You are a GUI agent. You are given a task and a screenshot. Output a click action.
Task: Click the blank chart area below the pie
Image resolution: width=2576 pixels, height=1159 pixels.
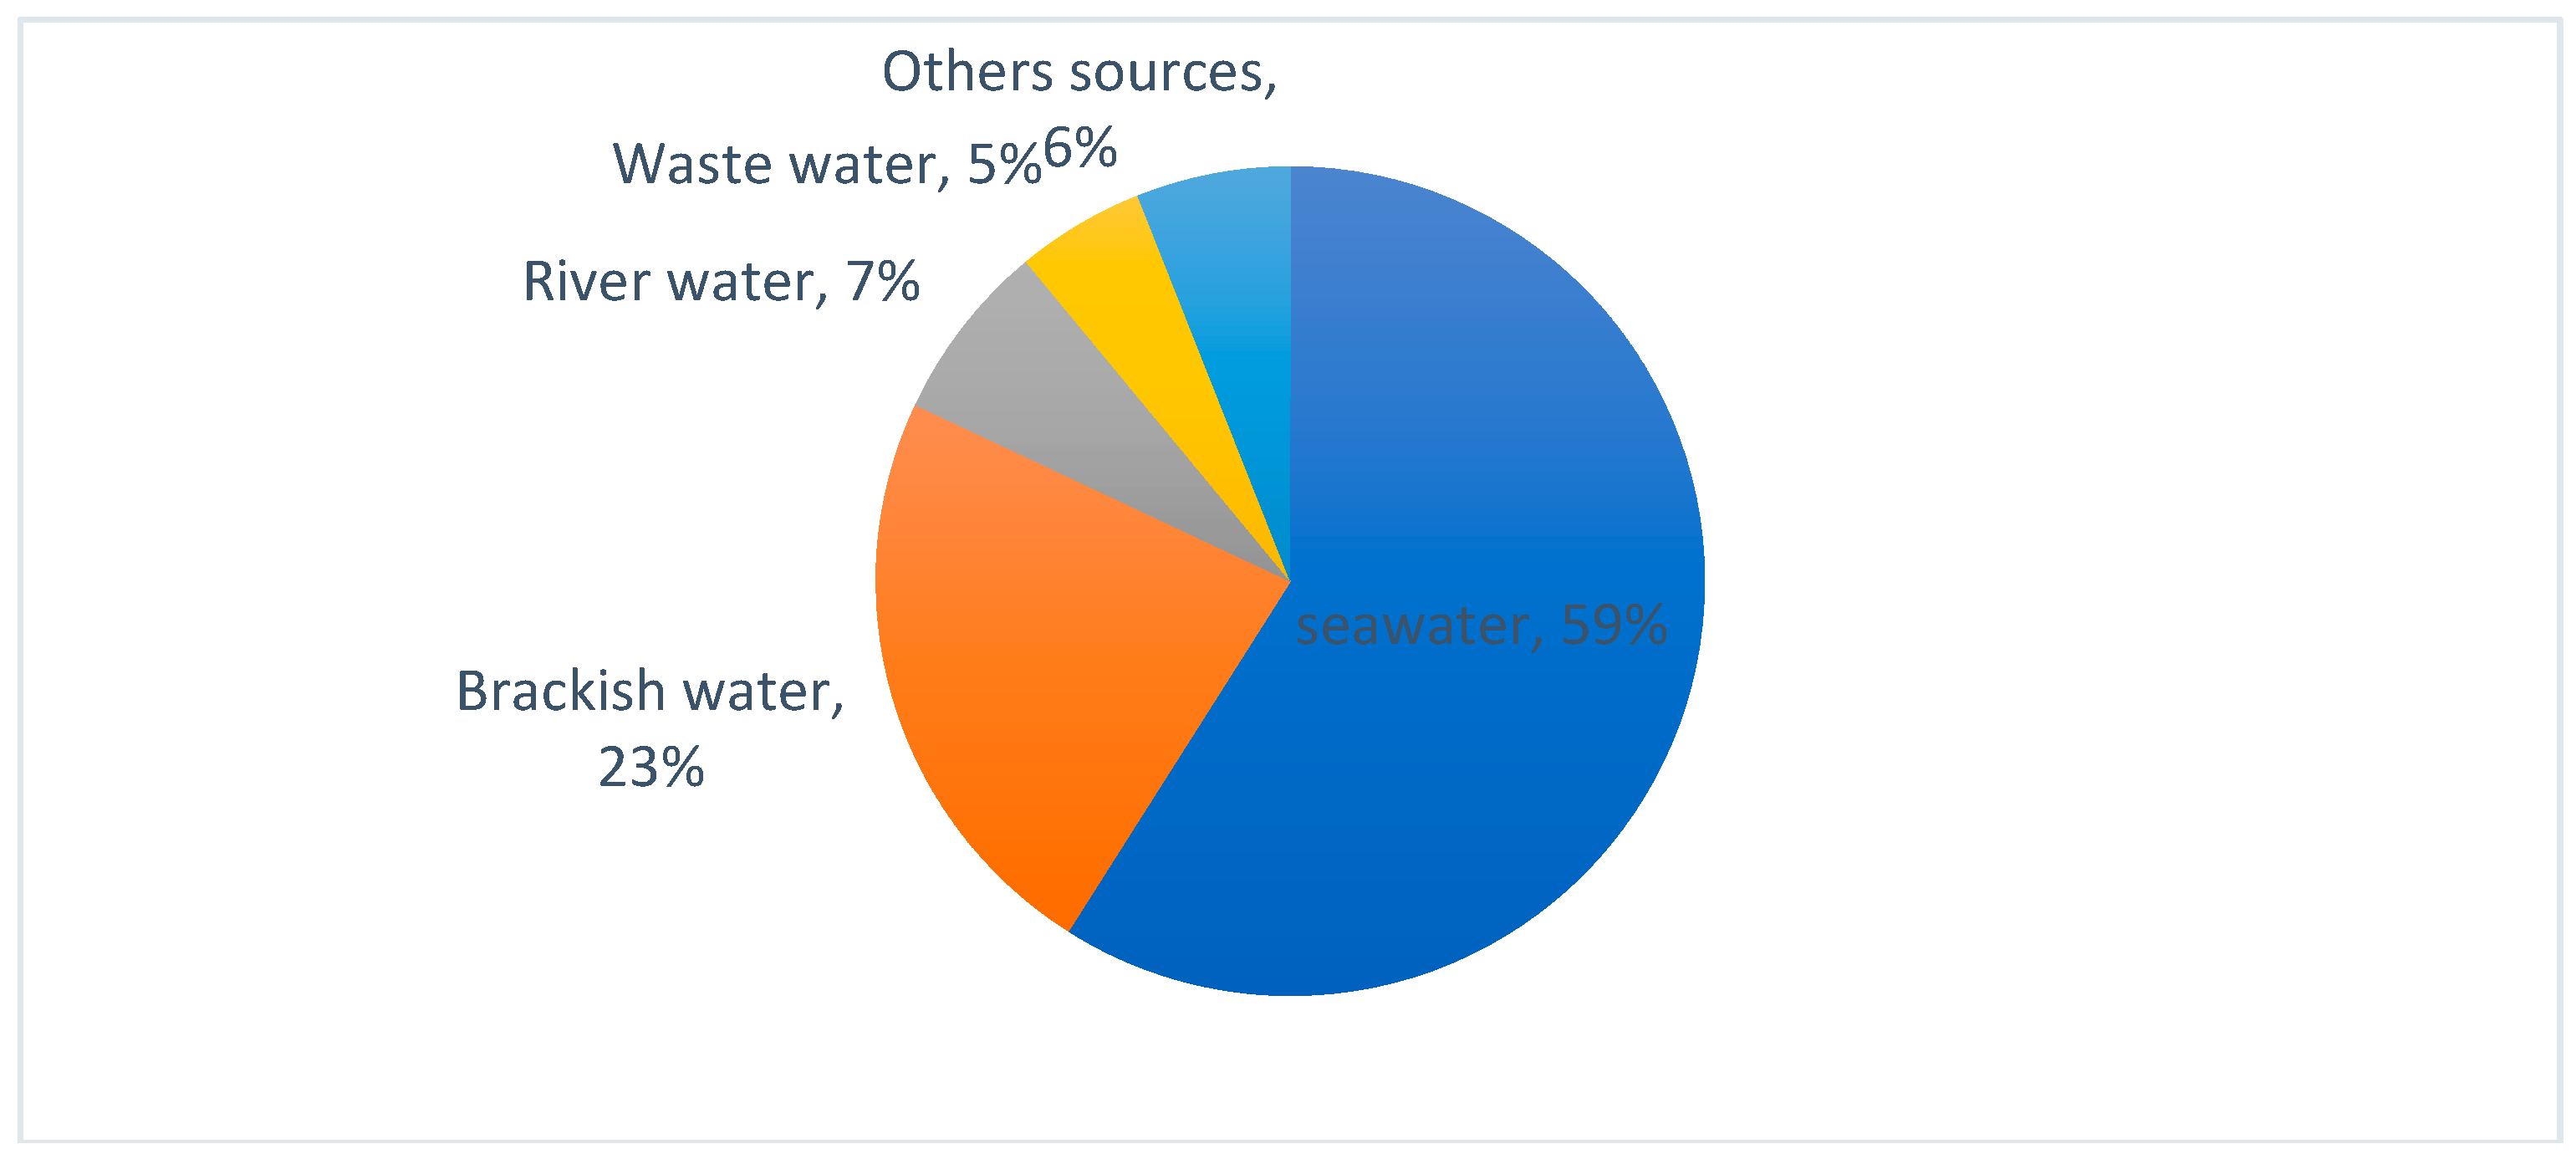click(1290, 1070)
